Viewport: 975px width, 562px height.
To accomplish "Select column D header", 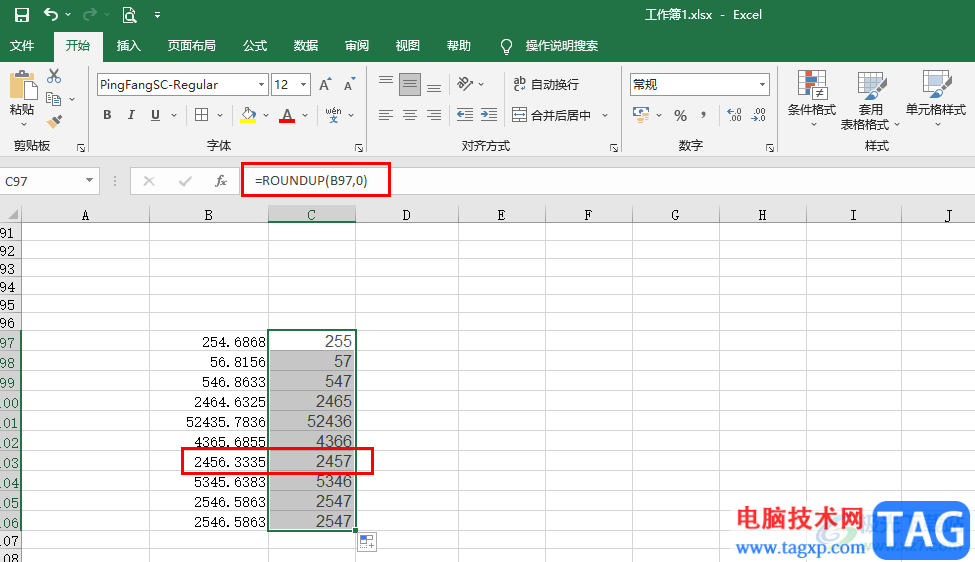I will click(x=407, y=215).
